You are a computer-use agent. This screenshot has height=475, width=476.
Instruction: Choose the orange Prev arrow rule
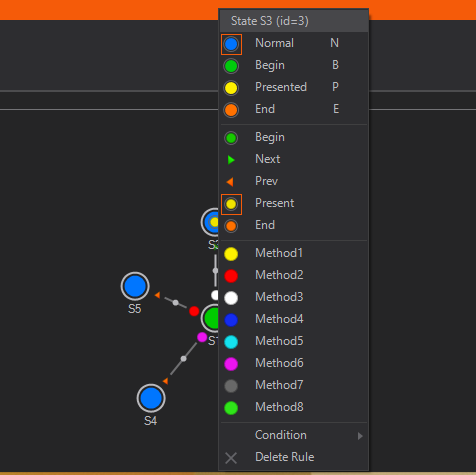230,182
